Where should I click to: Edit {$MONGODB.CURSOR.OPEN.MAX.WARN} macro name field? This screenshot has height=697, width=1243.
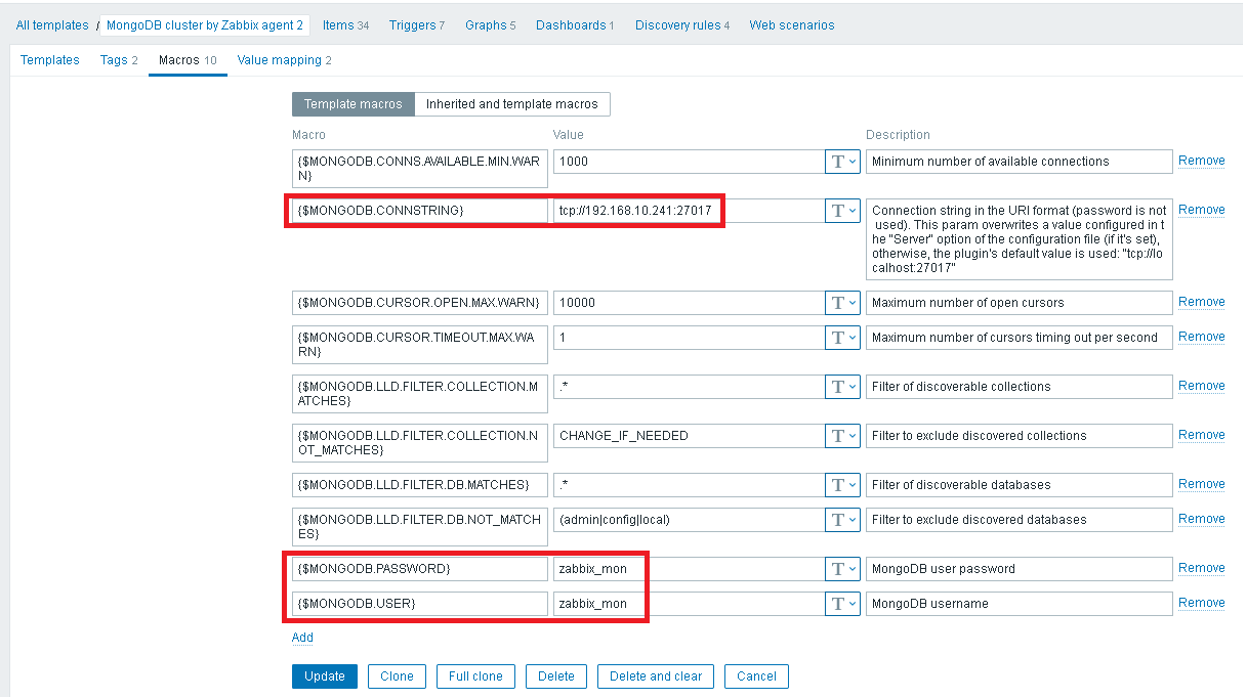420,302
